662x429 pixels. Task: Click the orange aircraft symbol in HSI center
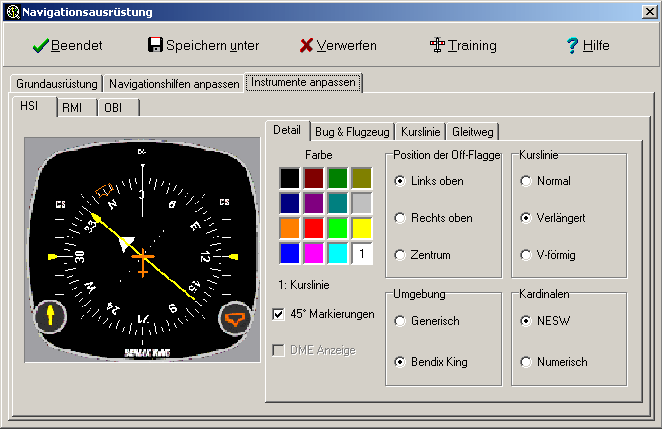coord(143,262)
